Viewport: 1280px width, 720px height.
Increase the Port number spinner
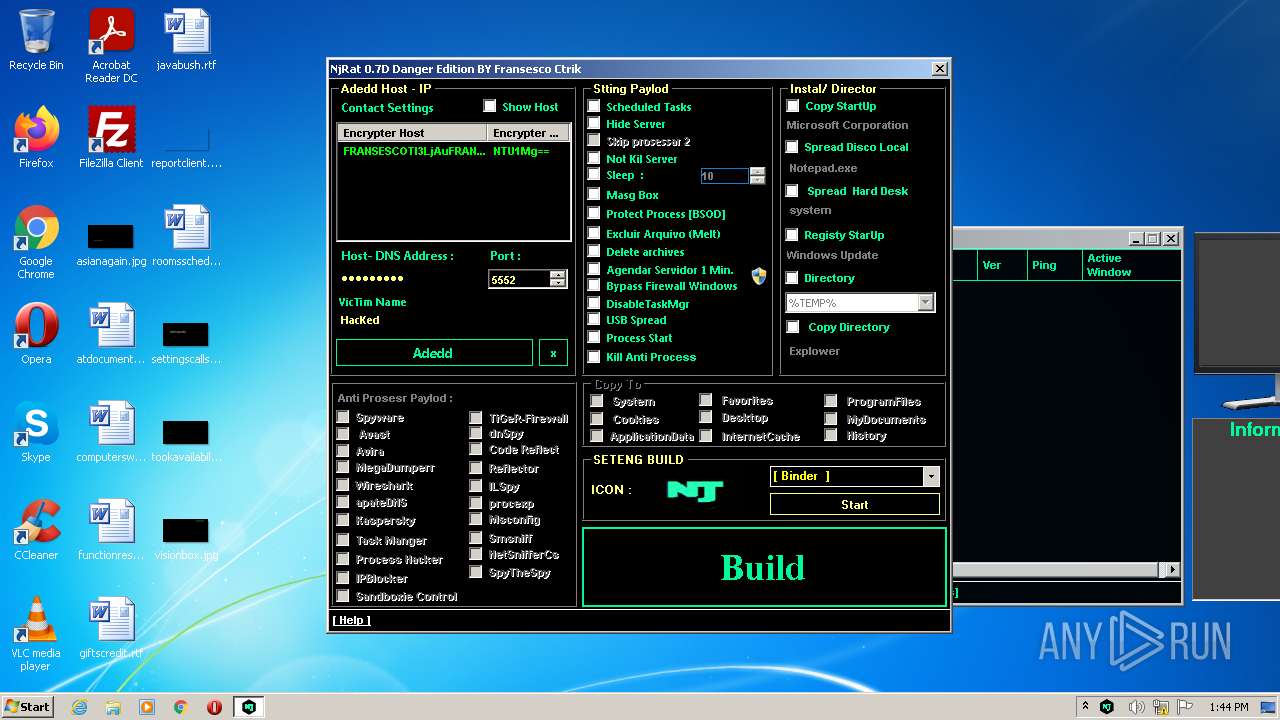tap(558, 275)
